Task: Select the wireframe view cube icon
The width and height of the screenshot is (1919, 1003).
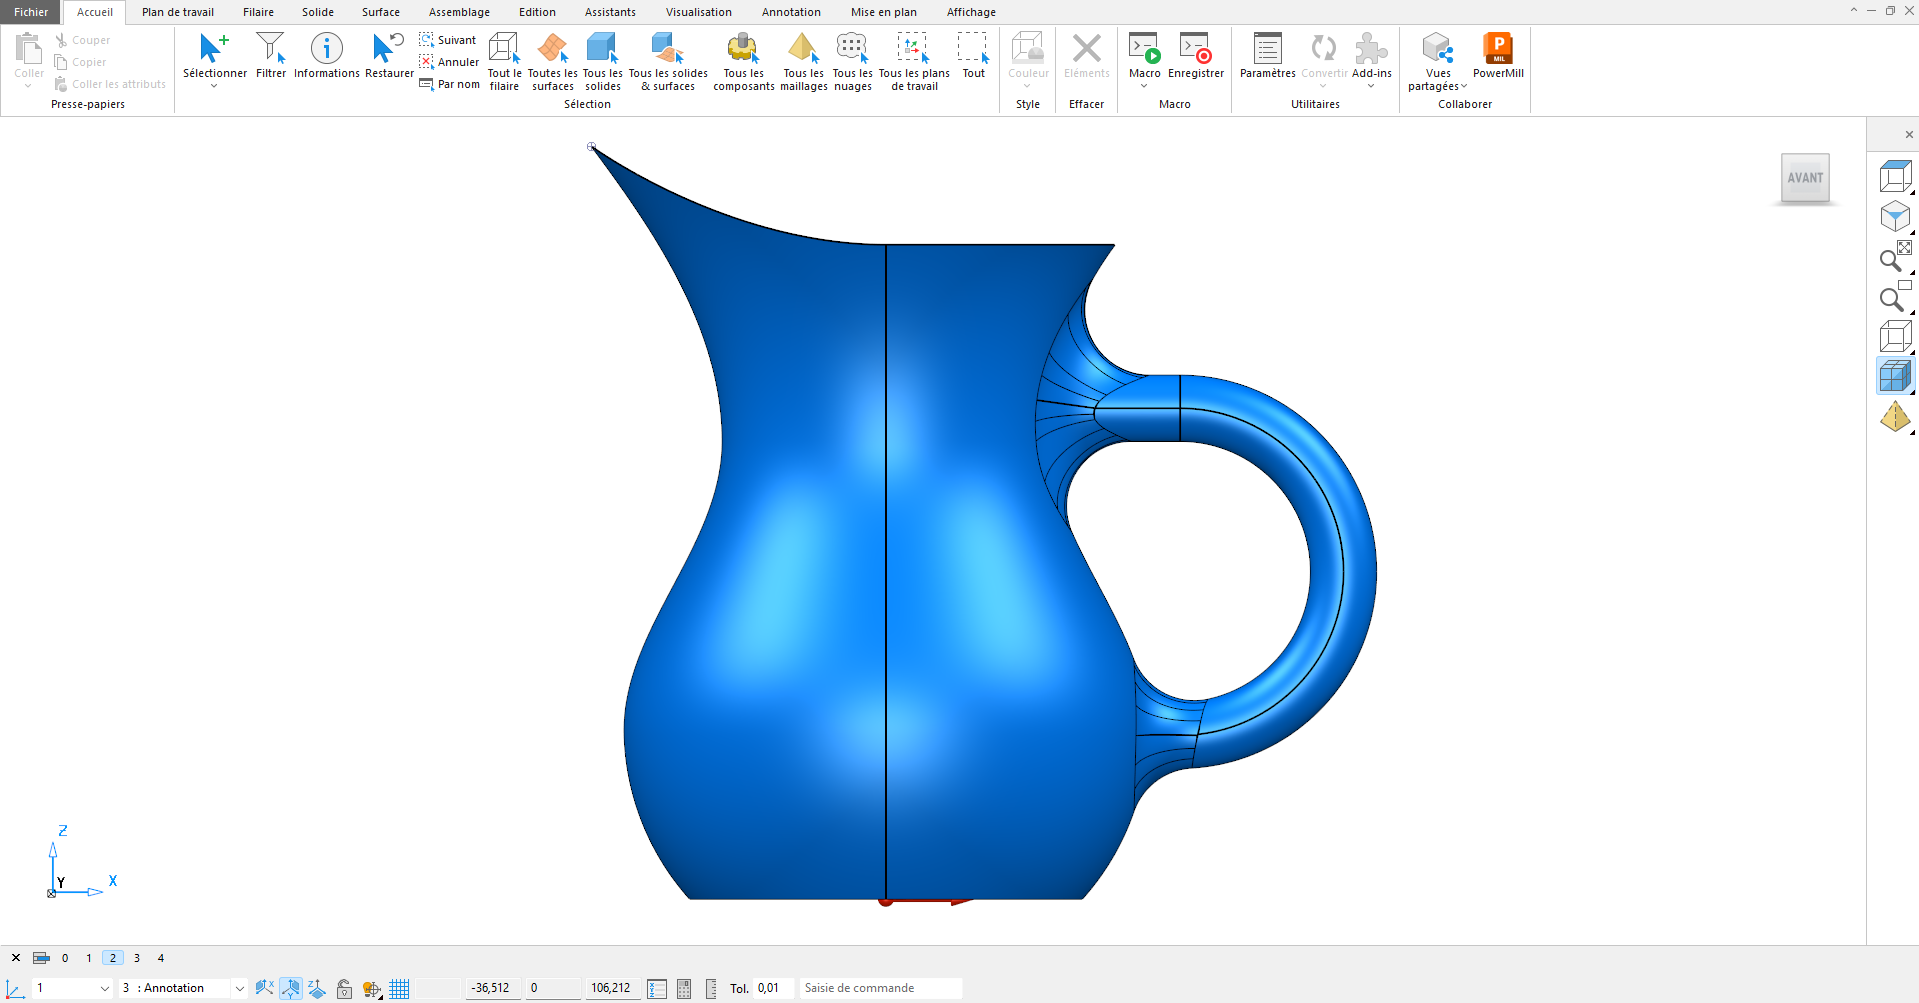Action: tap(1894, 336)
